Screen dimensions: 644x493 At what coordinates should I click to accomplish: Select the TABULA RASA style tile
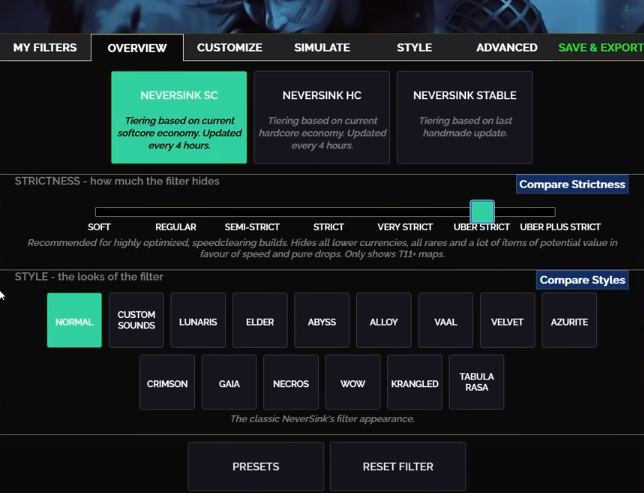[x=476, y=382]
